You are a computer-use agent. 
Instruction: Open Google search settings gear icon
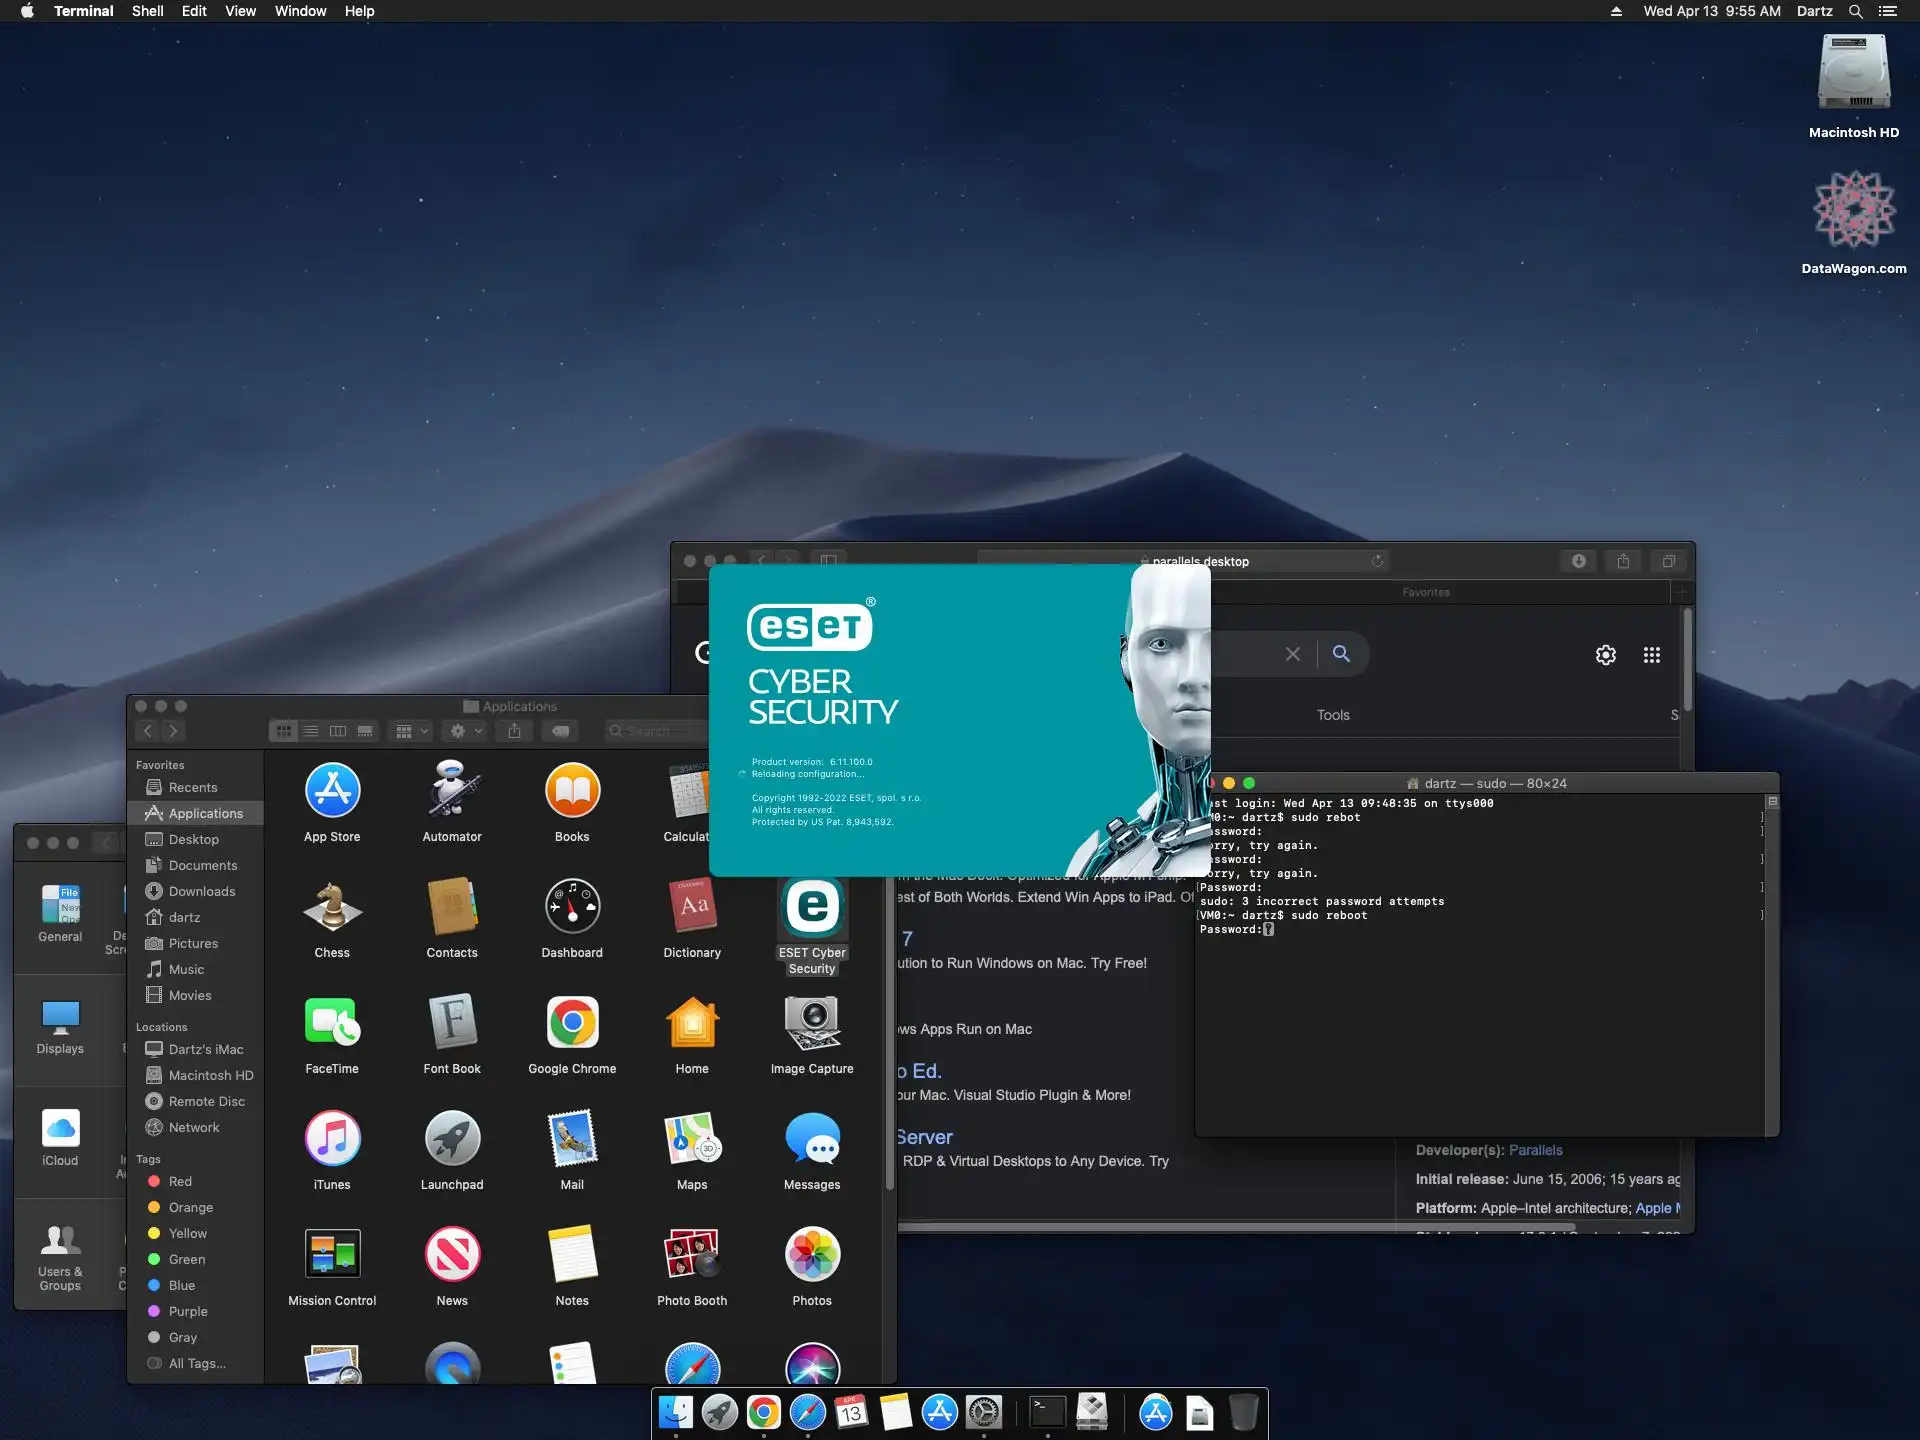pos(1605,655)
